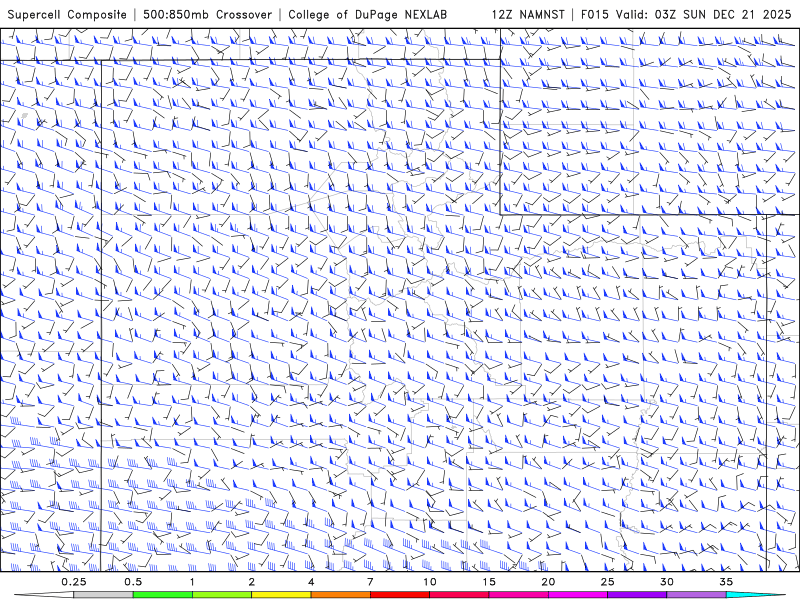The width and height of the screenshot is (800, 600).
Task: Click the gray 0.25–0.5 colorbar segment
Action: 103,595
